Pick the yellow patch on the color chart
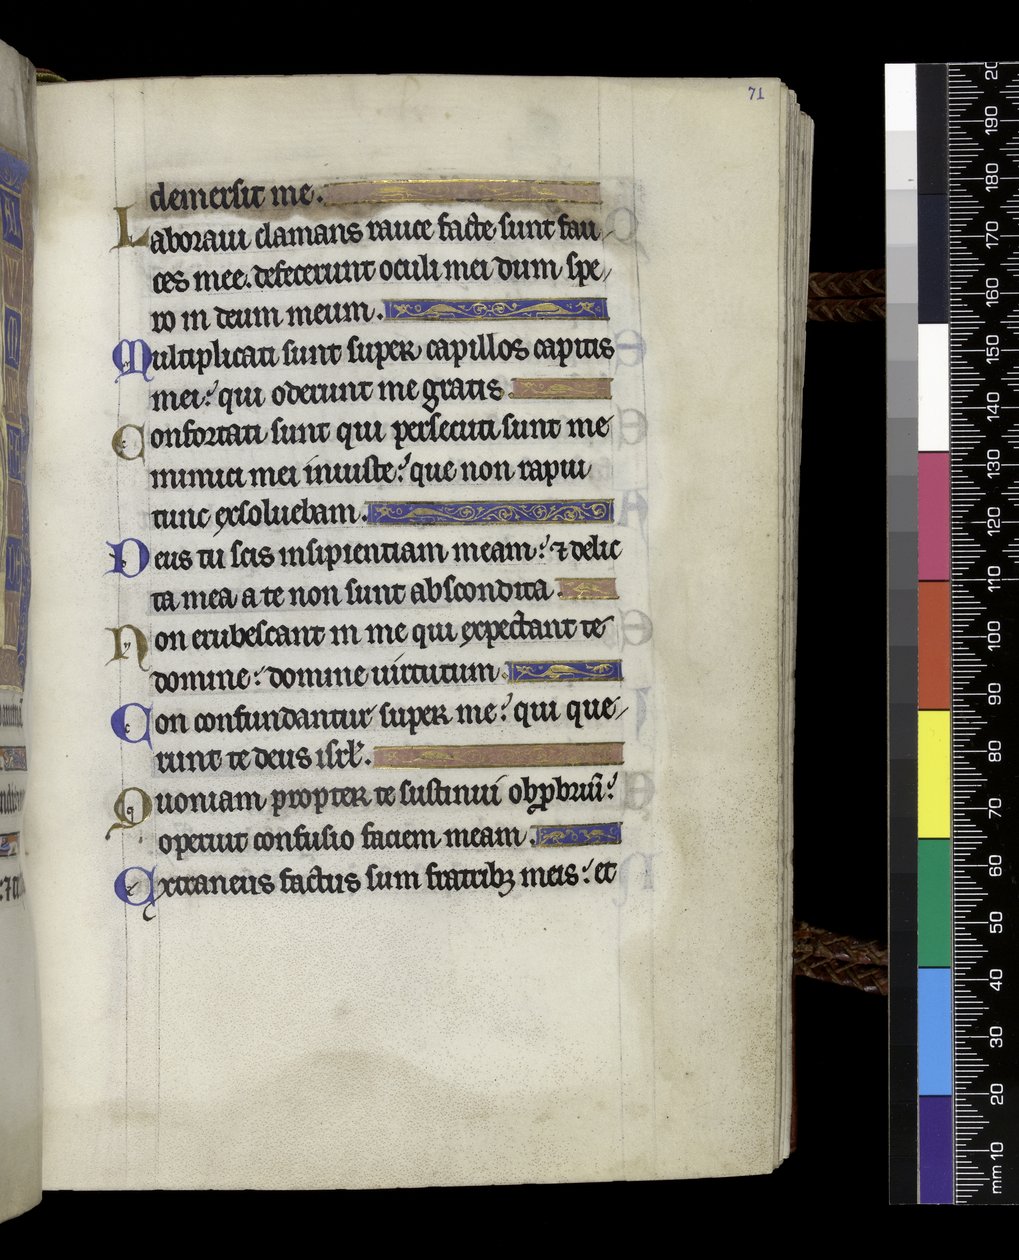This screenshot has height=1260, width=1019. tap(933, 775)
